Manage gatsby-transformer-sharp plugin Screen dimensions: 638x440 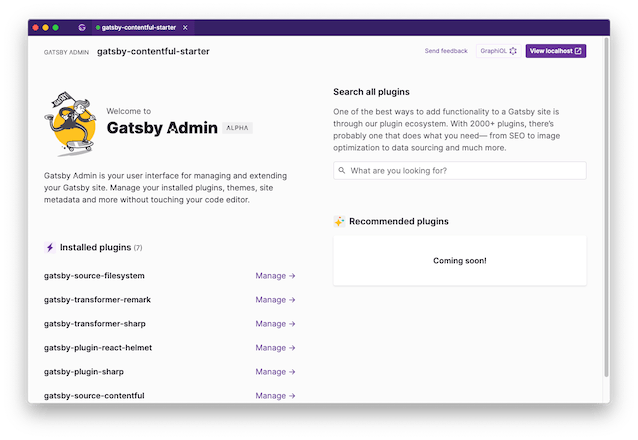(275, 324)
